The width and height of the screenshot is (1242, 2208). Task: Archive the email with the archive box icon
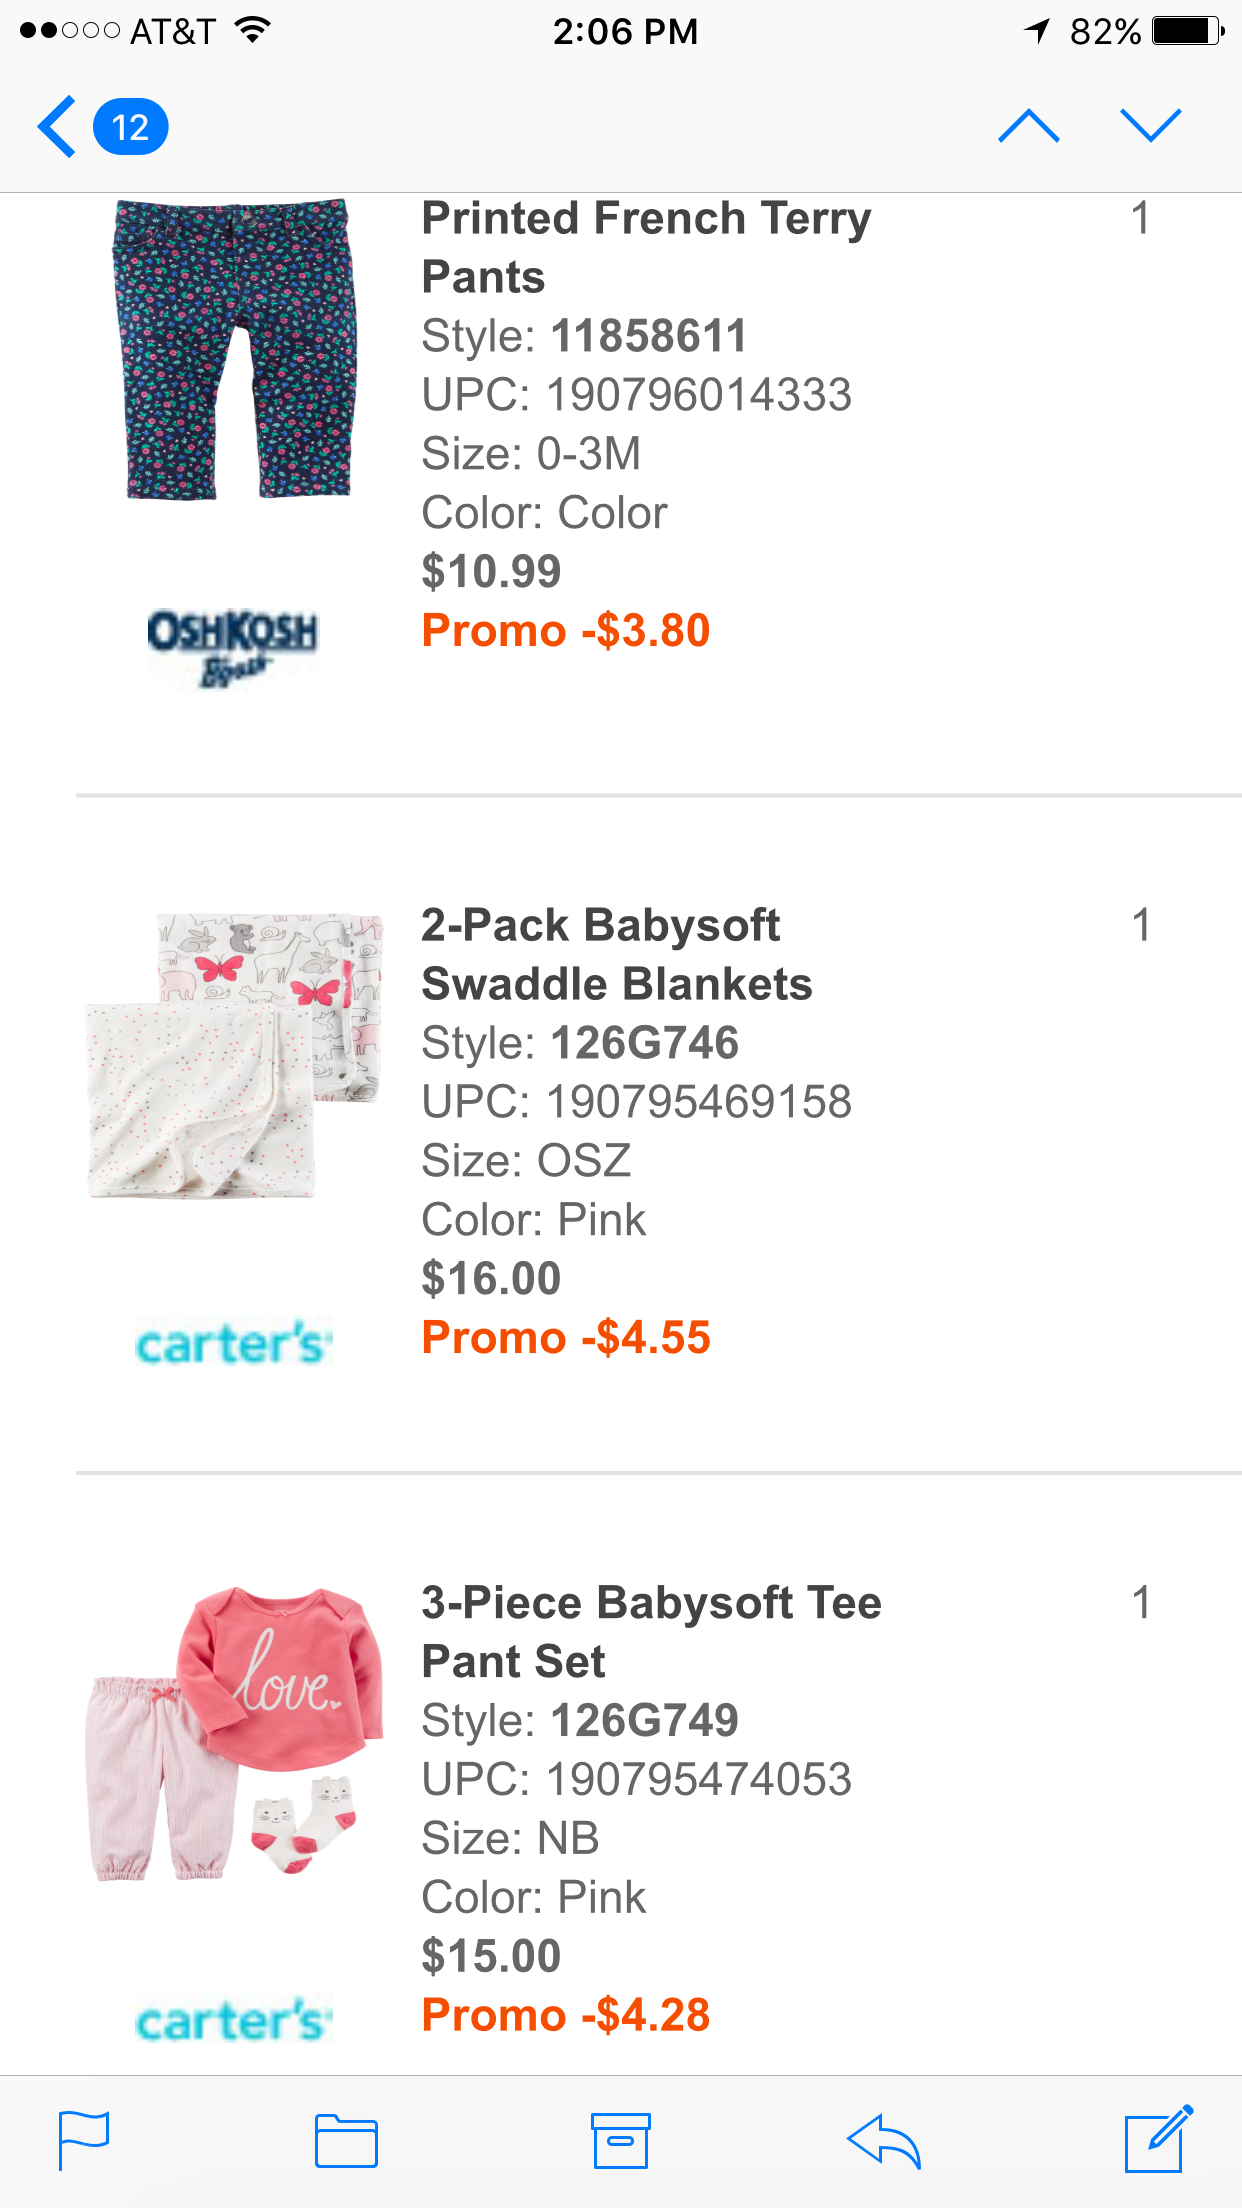coord(620,2140)
